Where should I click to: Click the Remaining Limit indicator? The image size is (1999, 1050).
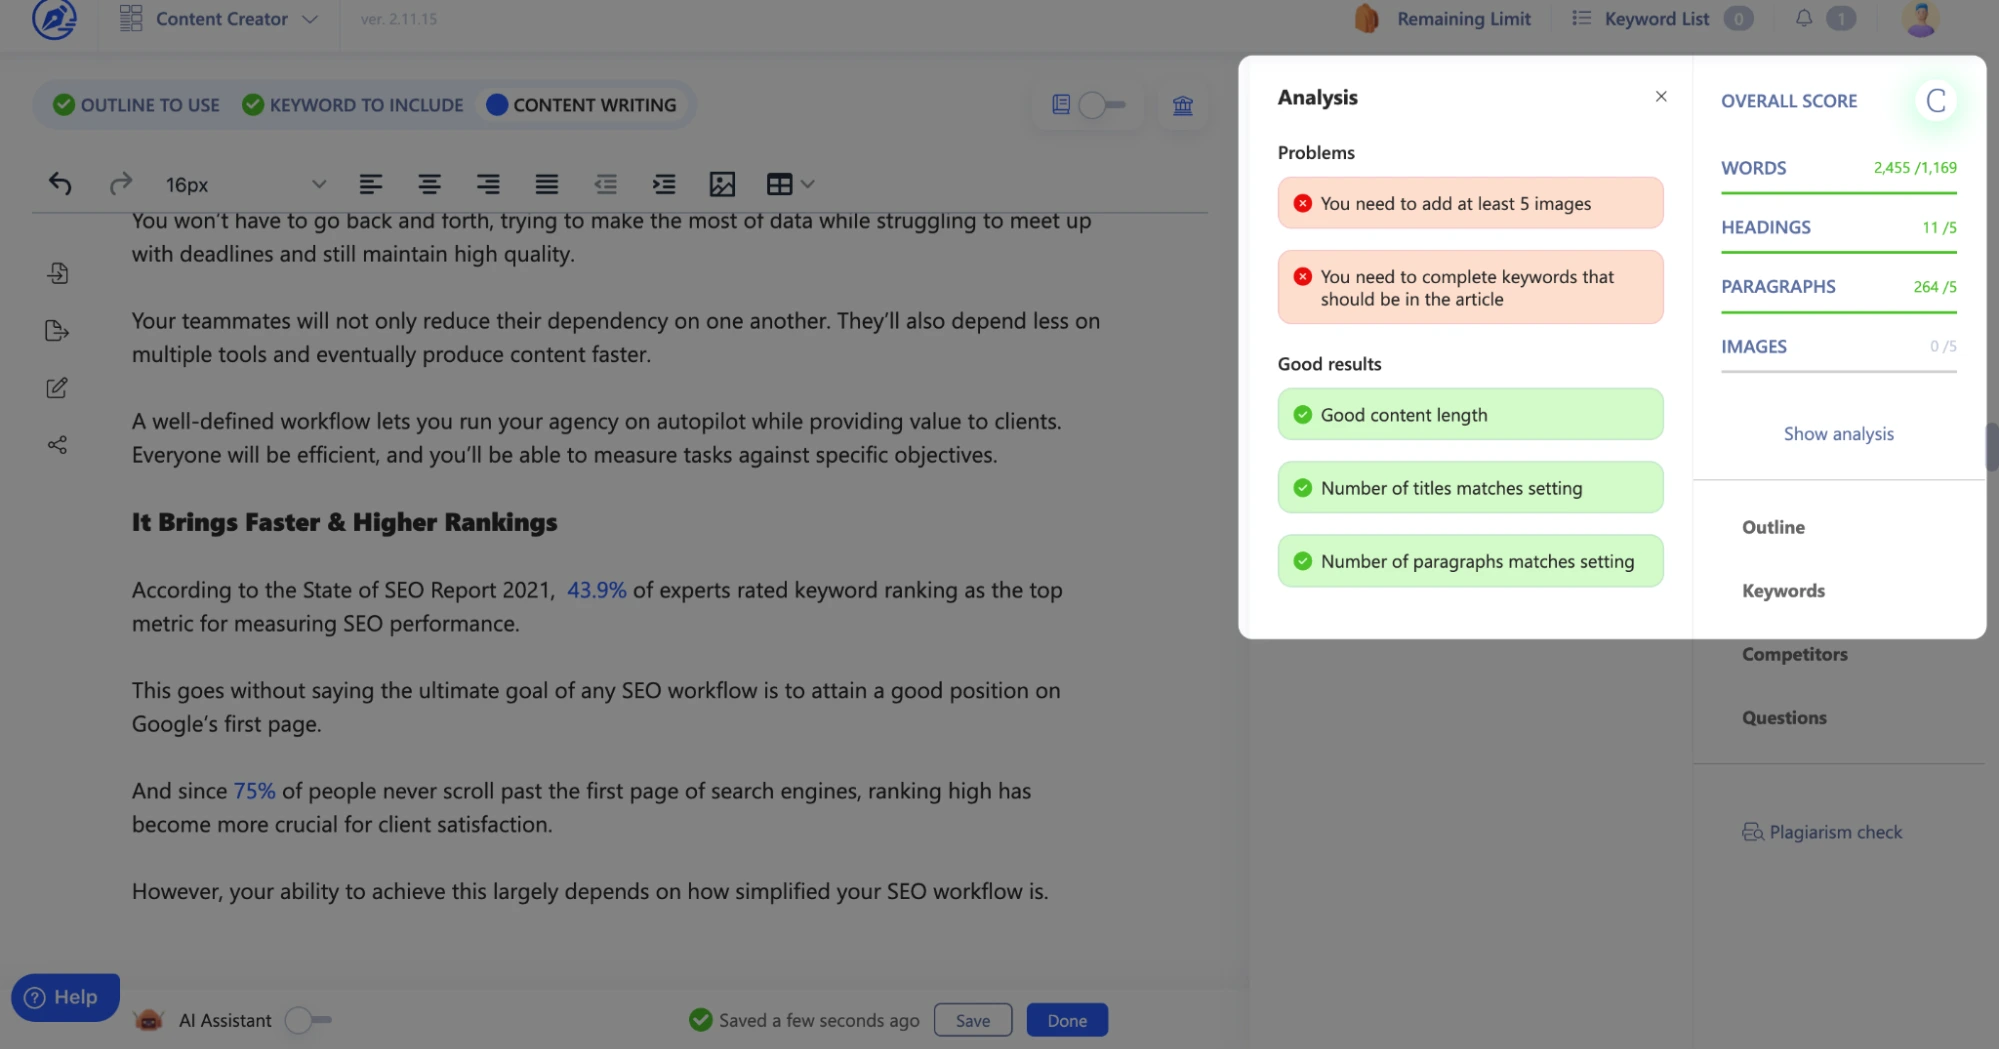point(1443,19)
